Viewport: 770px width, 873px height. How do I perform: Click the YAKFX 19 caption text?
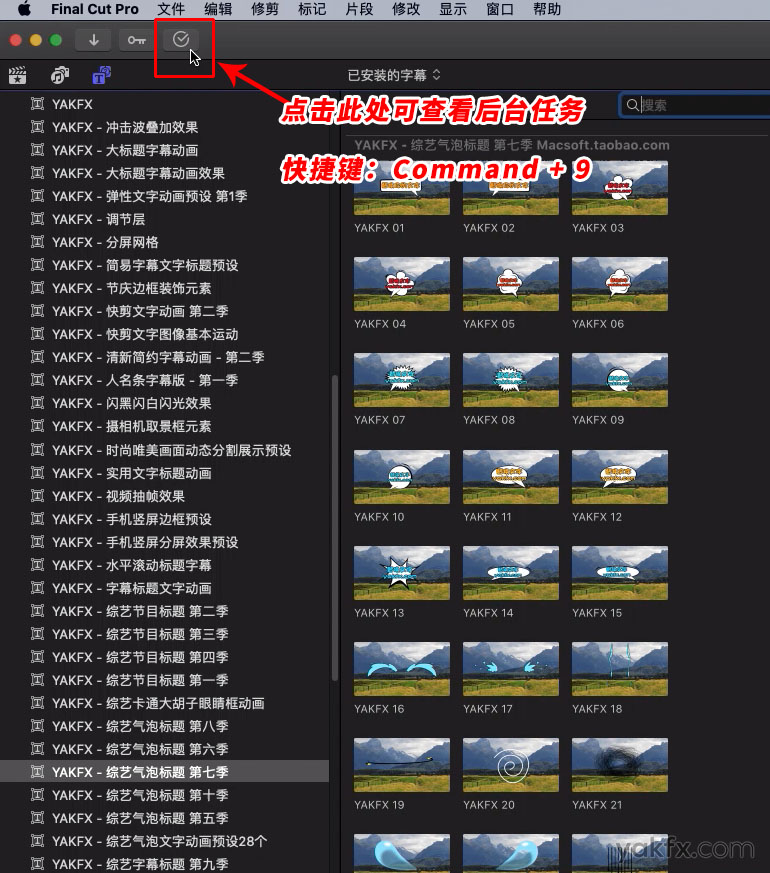(x=379, y=805)
